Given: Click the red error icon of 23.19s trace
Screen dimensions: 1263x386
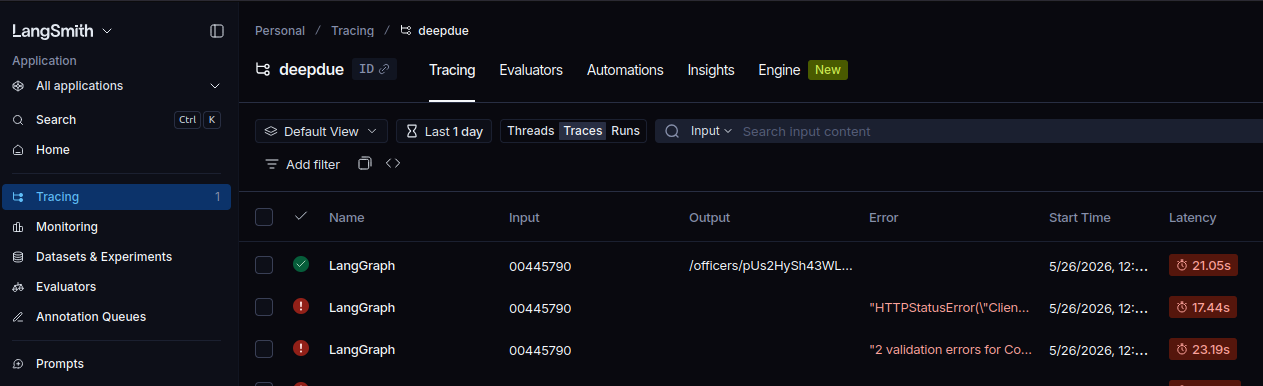Looking at the screenshot, I should (x=301, y=349).
